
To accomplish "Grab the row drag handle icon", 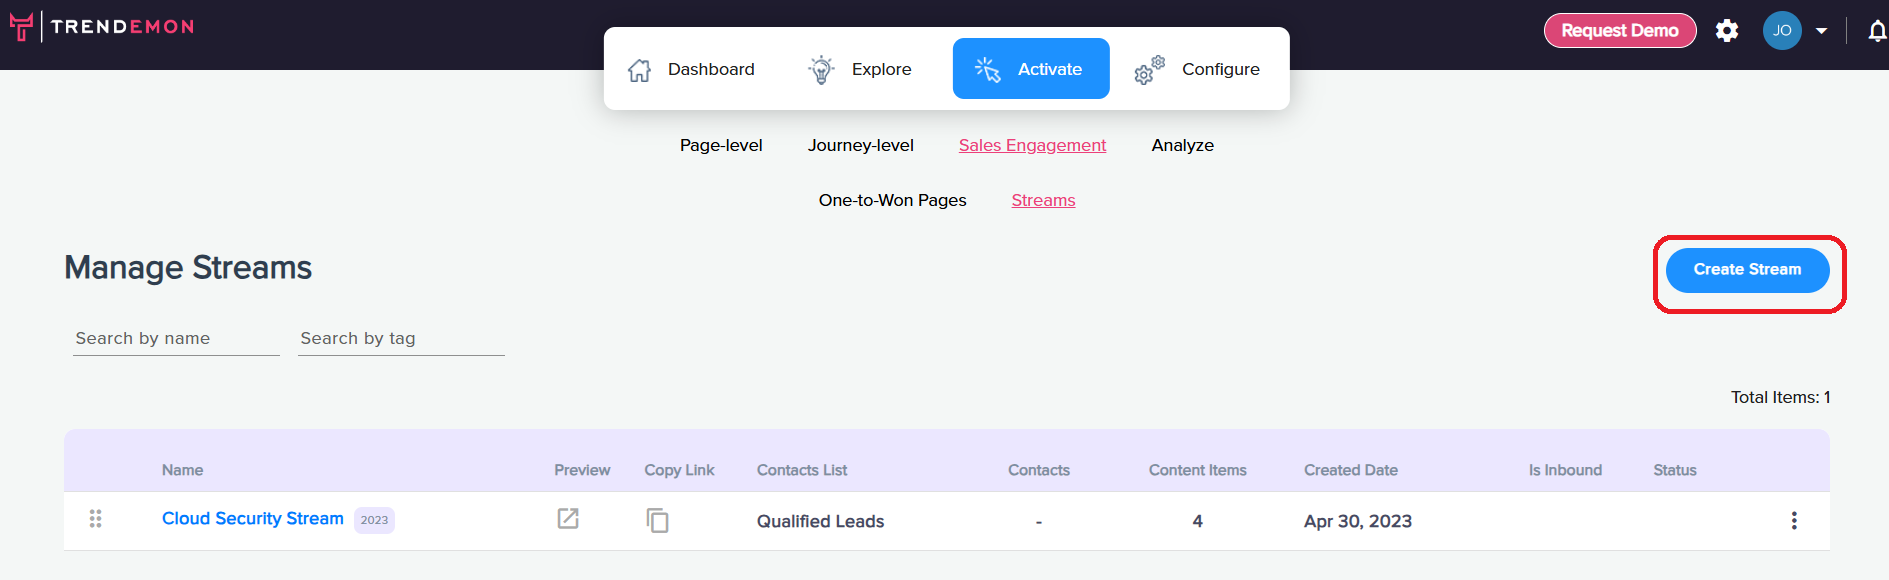I will click(96, 519).
